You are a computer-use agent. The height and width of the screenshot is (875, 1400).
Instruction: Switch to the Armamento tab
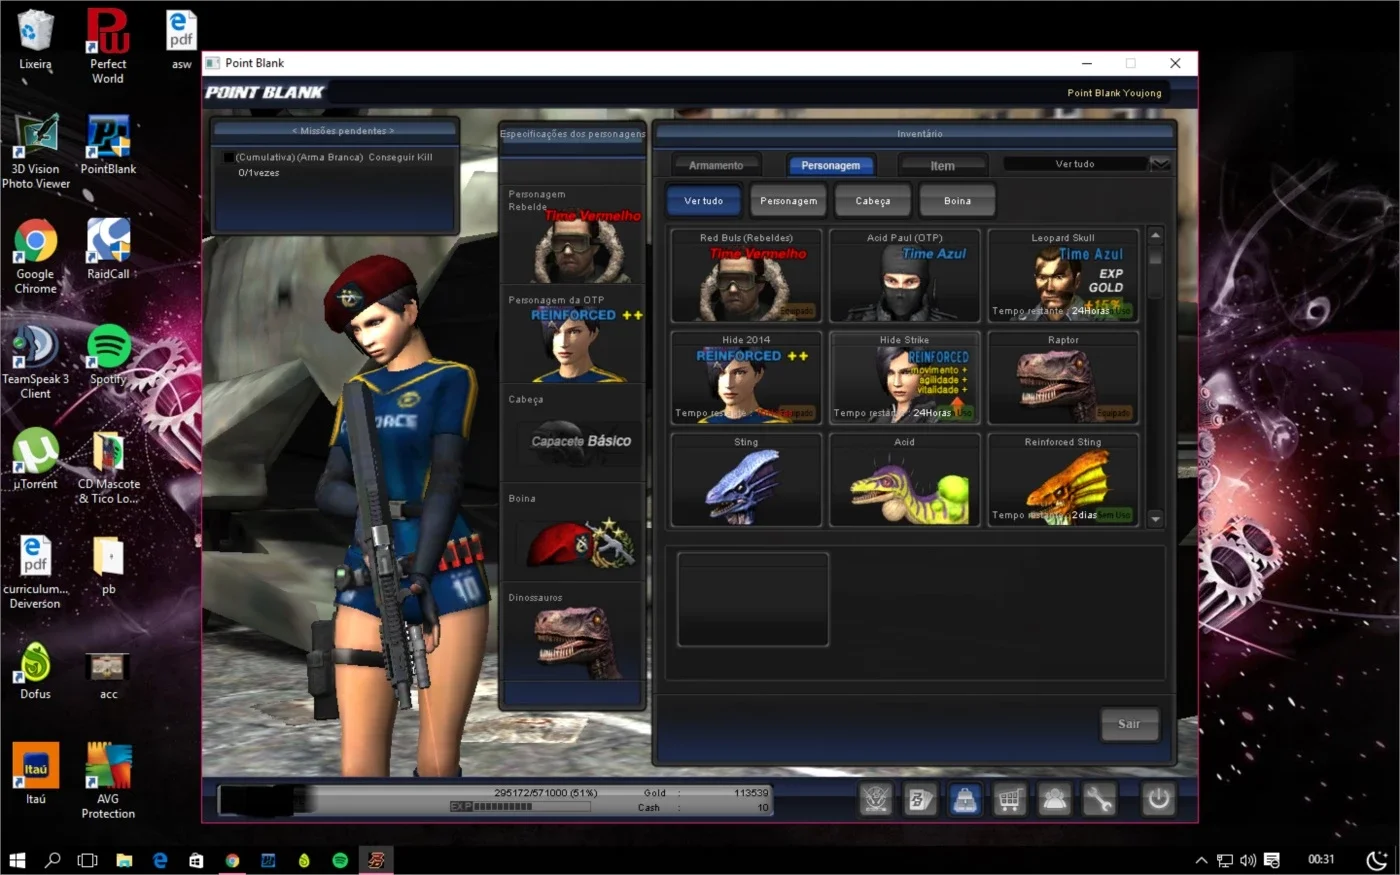pos(716,165)
